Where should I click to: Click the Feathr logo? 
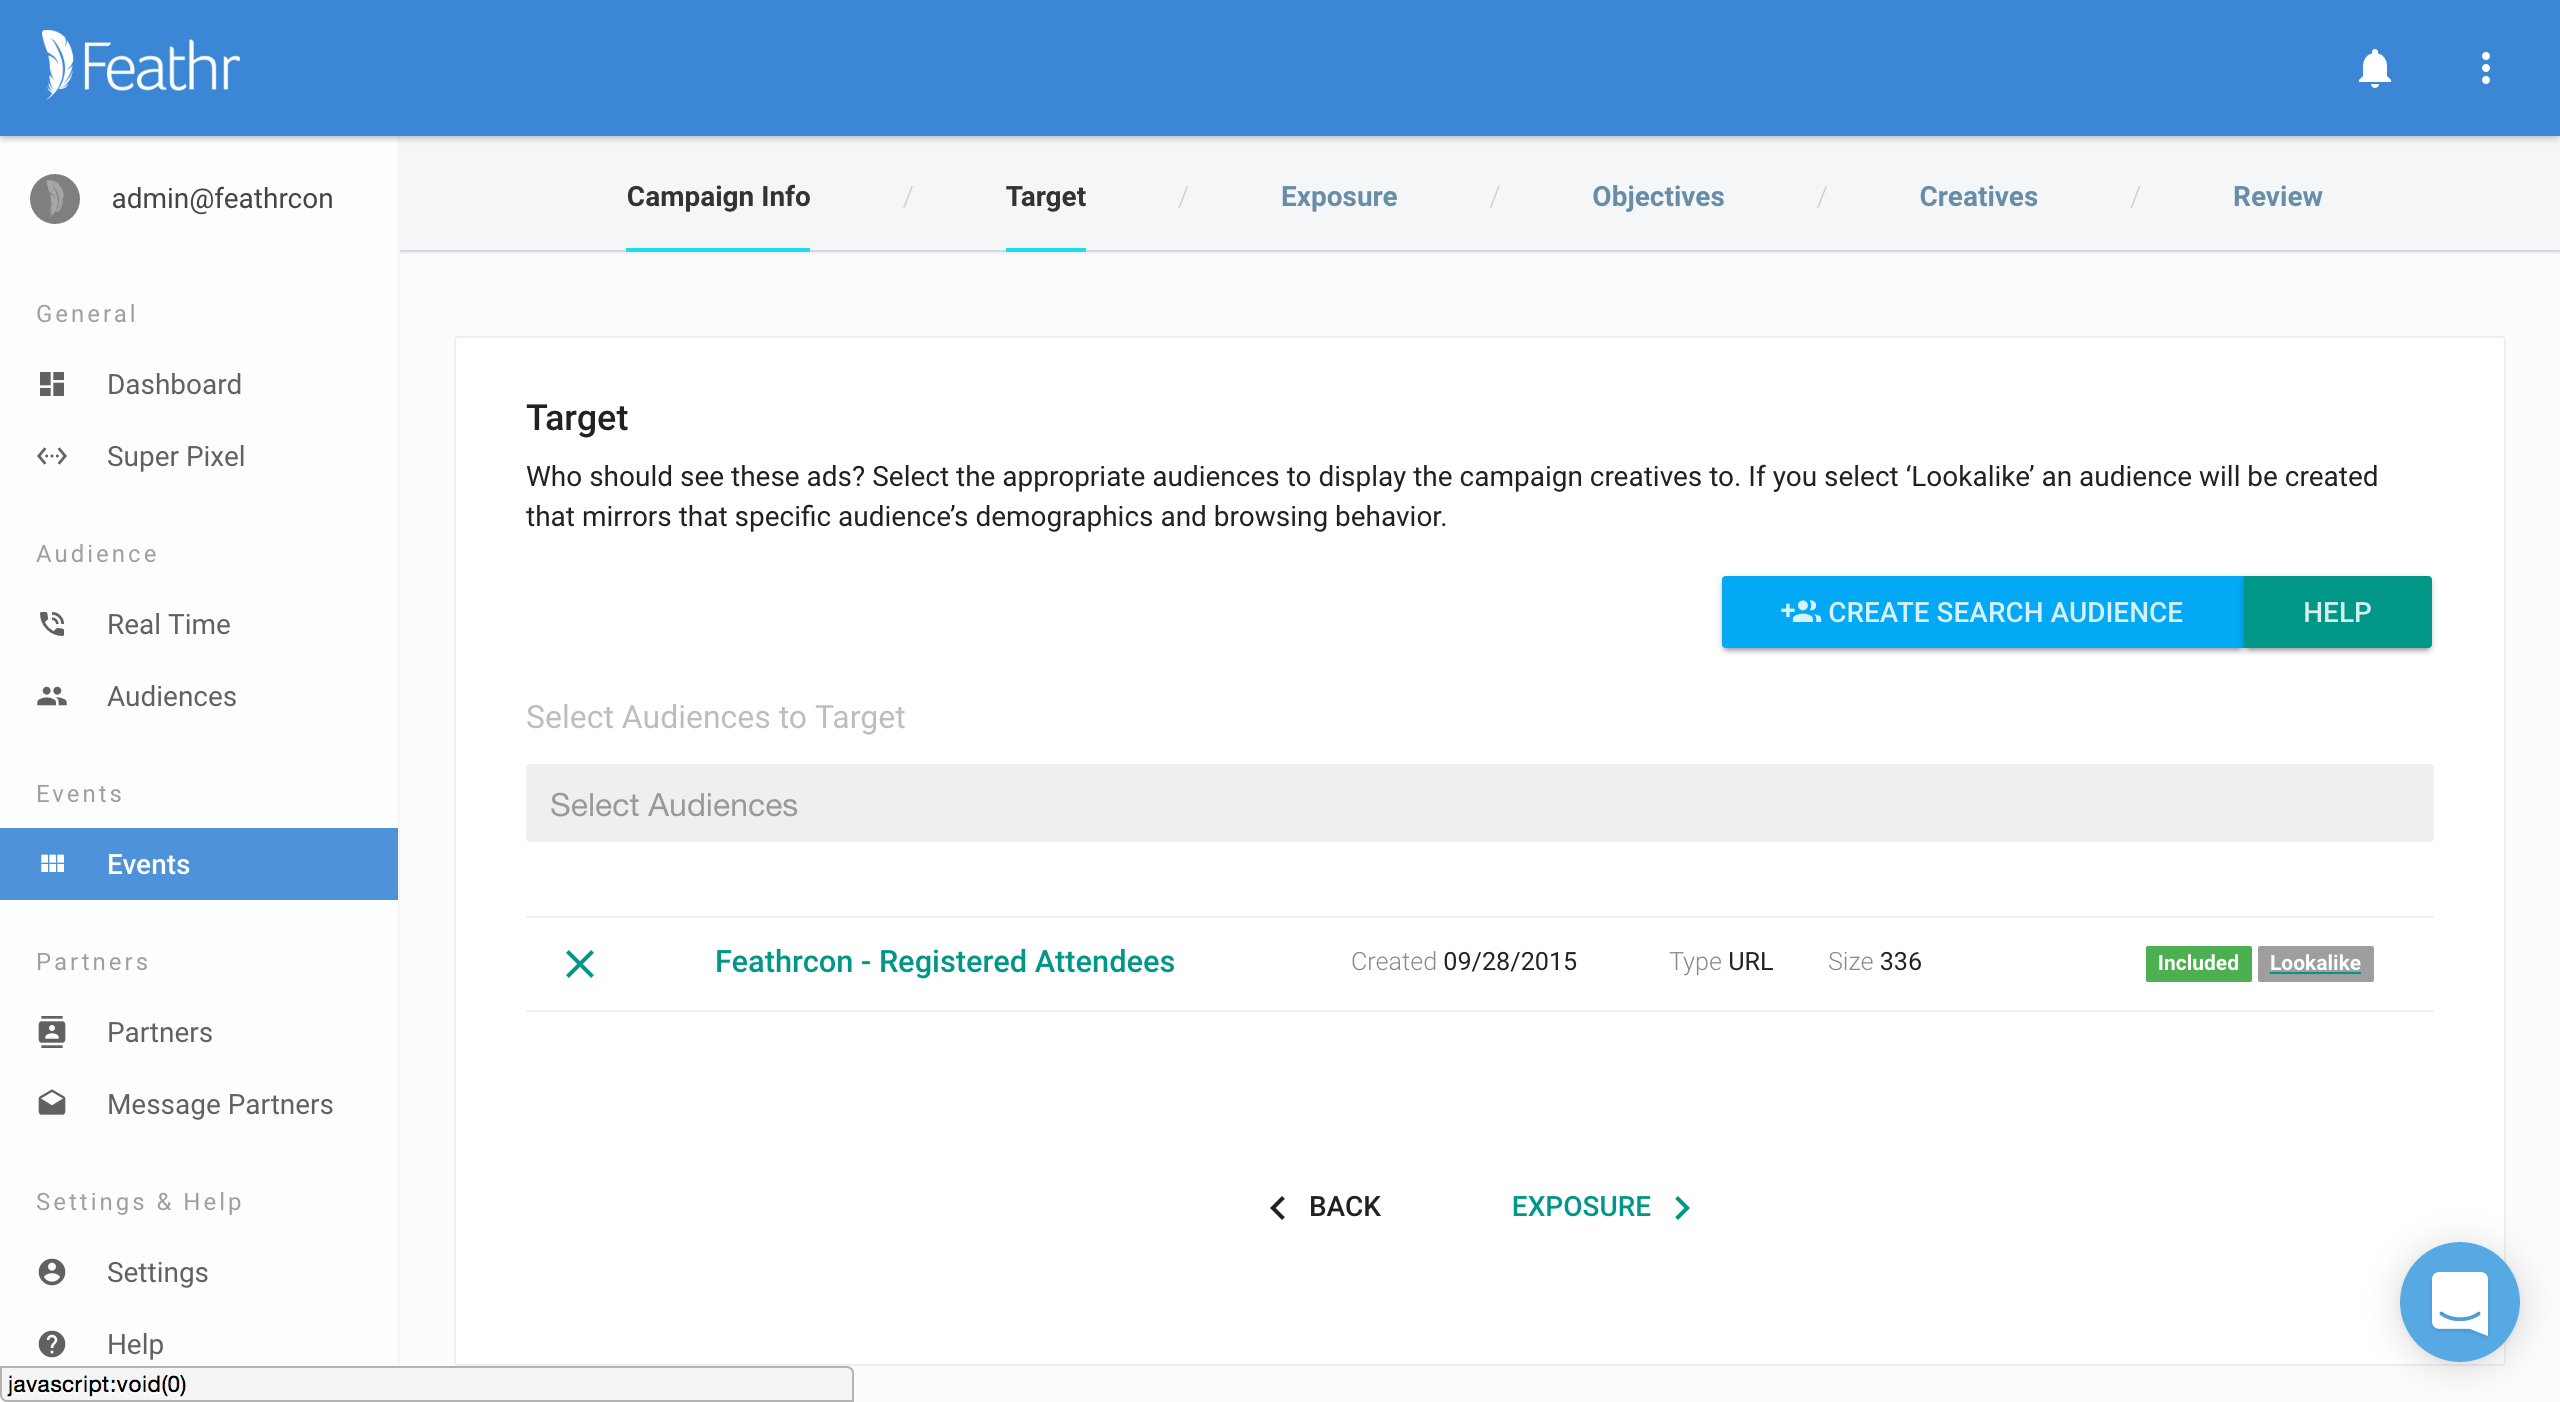[x=140, y=66]
